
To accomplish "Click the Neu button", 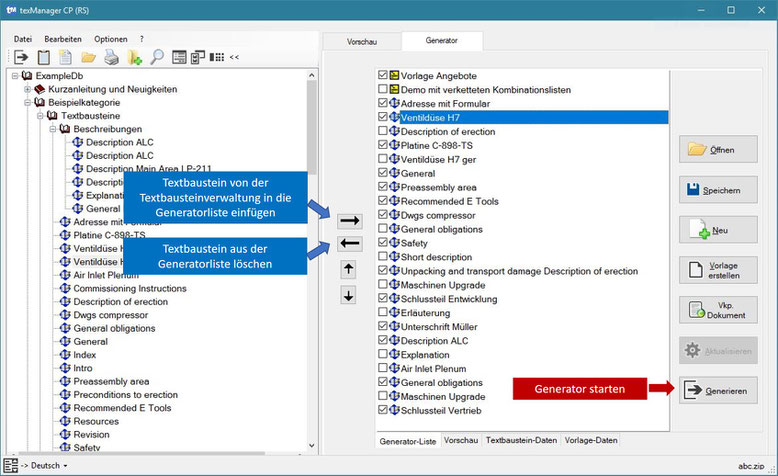I will (718, 230).
